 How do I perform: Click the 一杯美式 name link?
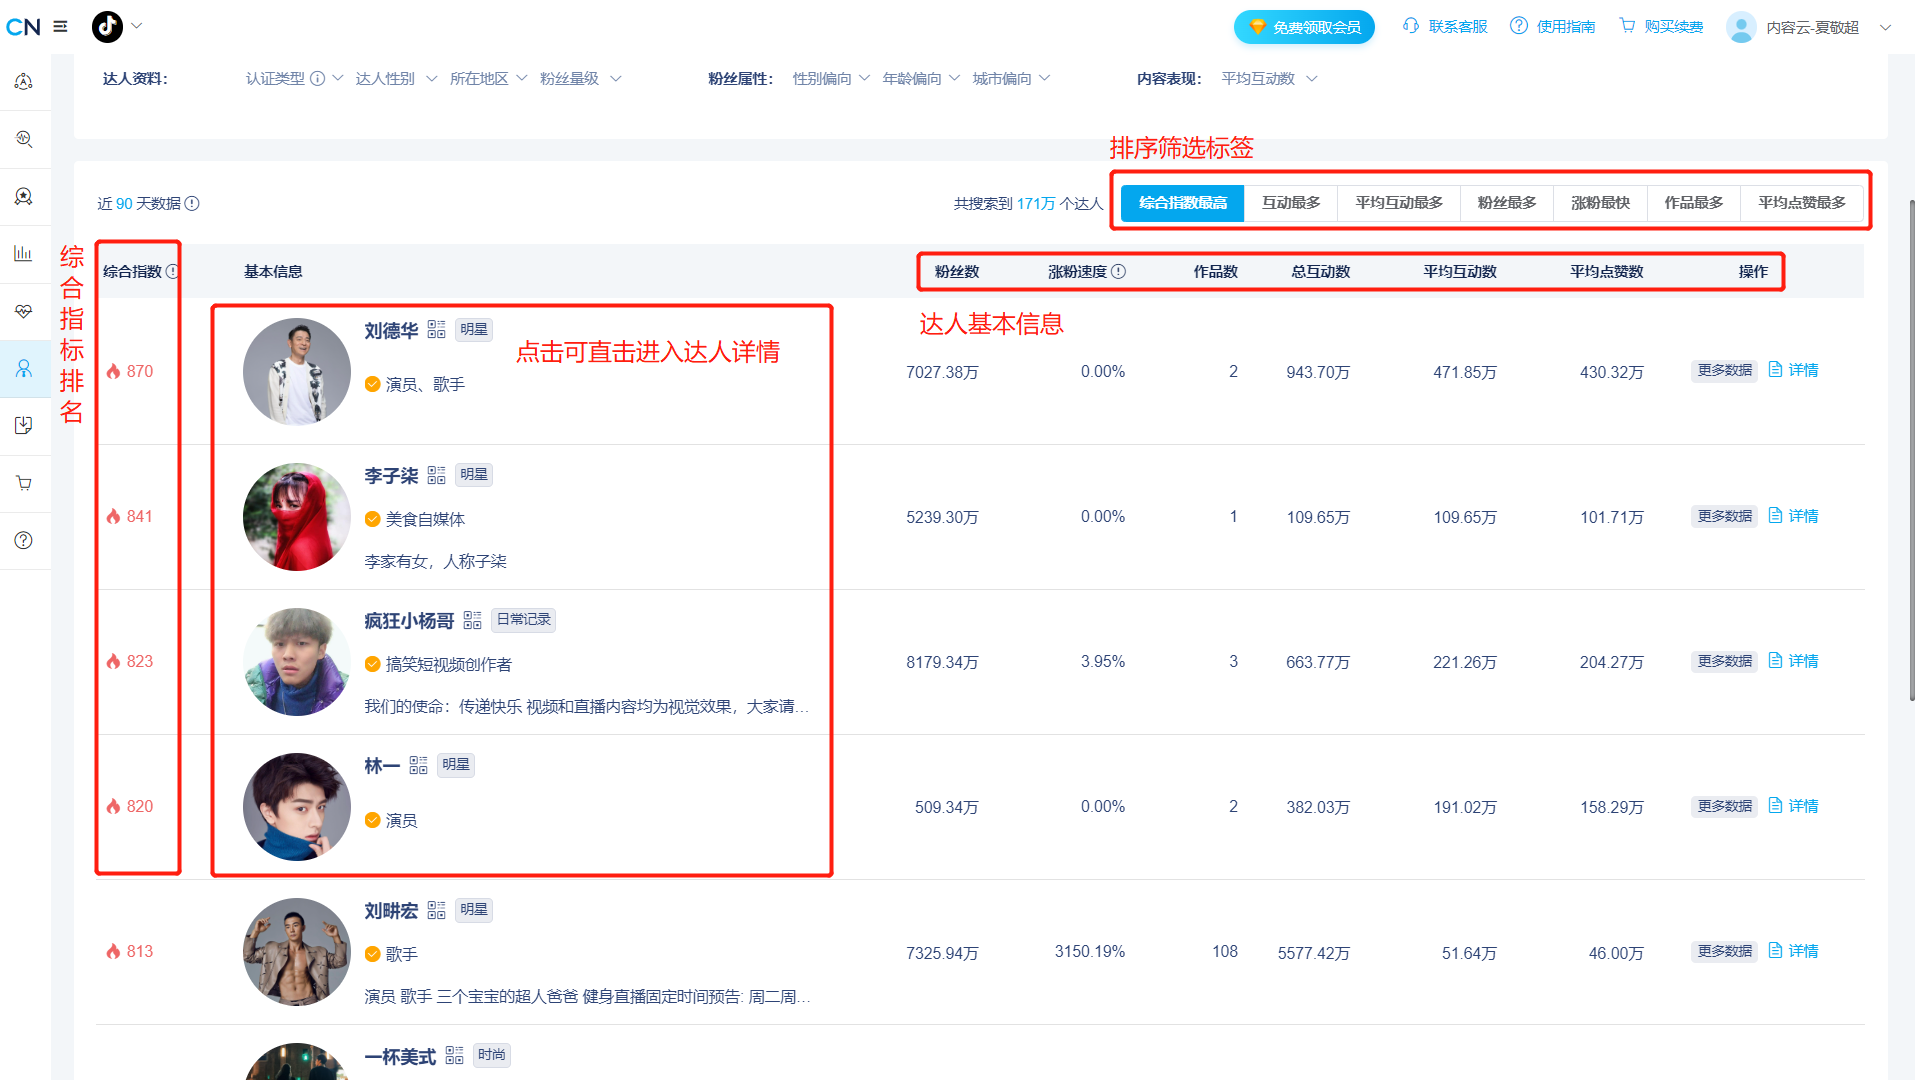point(400,1057)
